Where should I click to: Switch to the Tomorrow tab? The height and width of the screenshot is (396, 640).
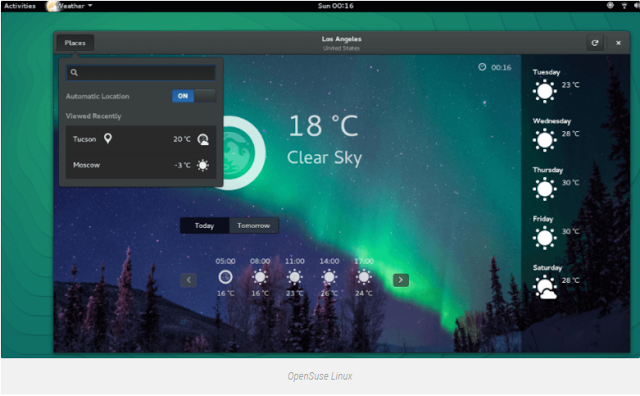point(253,225)
